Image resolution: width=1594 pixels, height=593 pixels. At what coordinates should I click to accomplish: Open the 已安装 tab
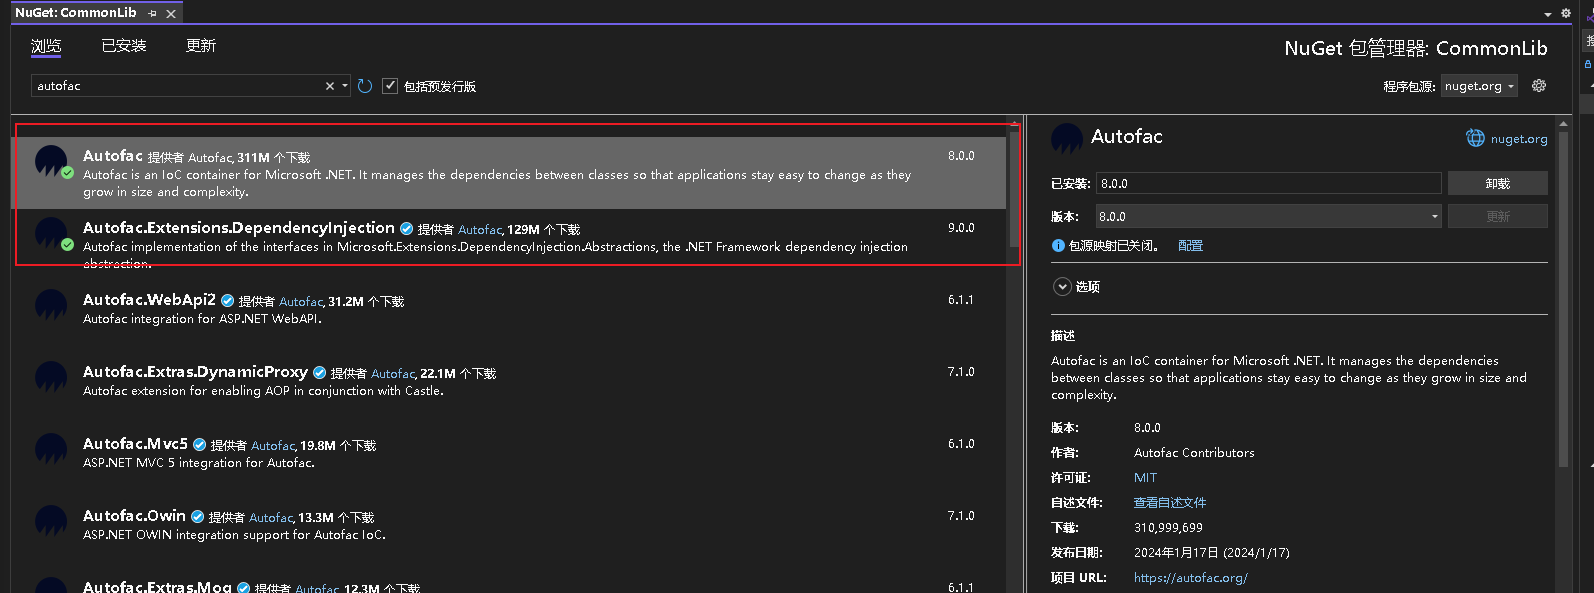(x=124, y=46)
